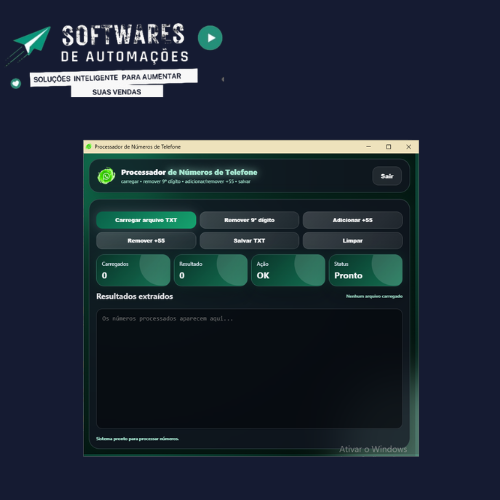Click the Limpar button
Viewport: 500px width, 500px height.
pos(353,241)
